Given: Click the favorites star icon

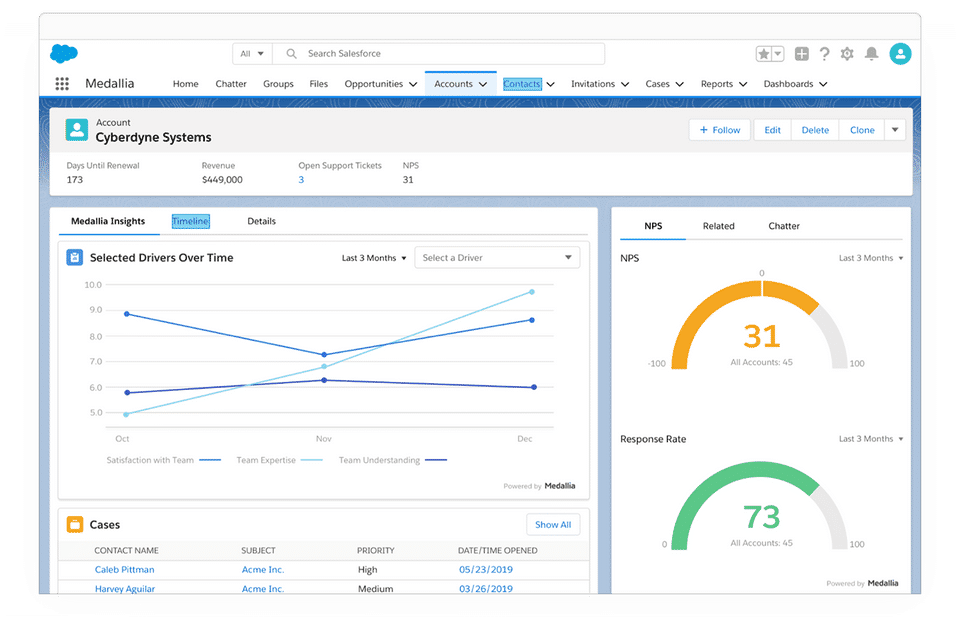Looking at the screenshot, I should [x=763, y=54].
